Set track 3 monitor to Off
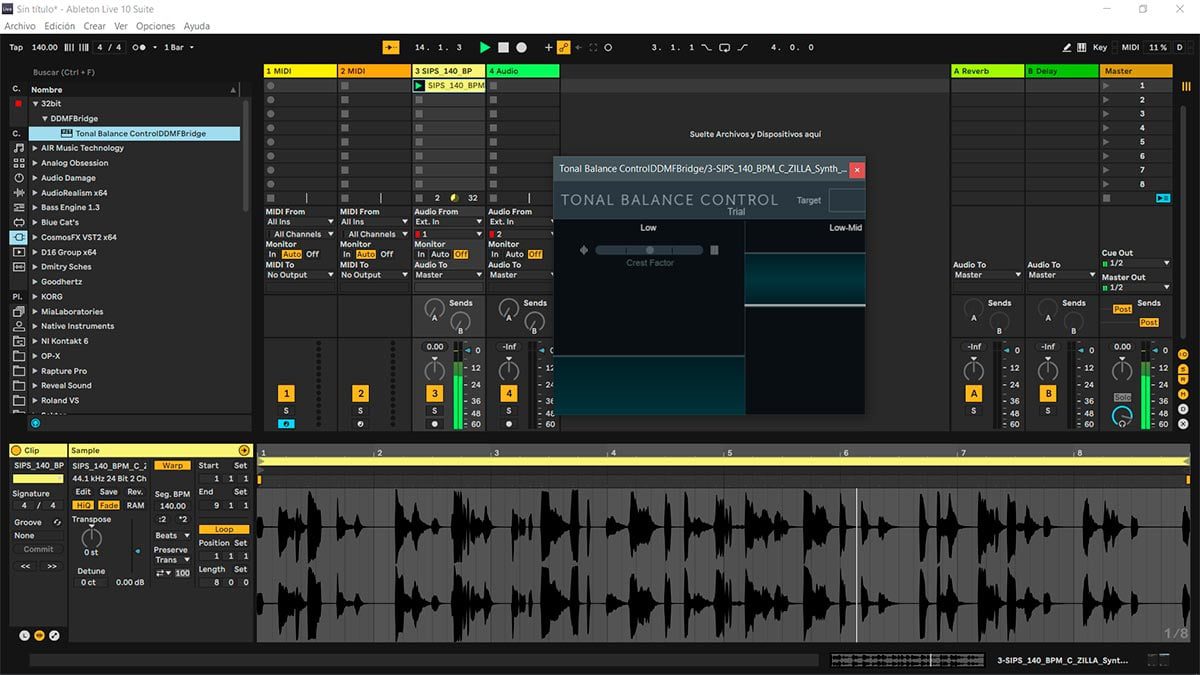This screenshot has height=675, width=1200. tap(461, 254)
